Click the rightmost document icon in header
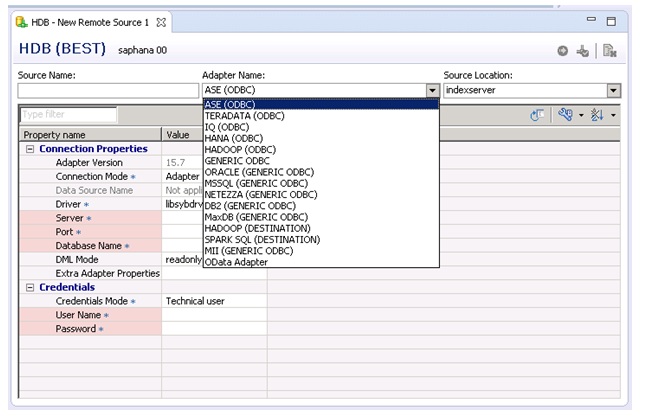 (610, 51)
